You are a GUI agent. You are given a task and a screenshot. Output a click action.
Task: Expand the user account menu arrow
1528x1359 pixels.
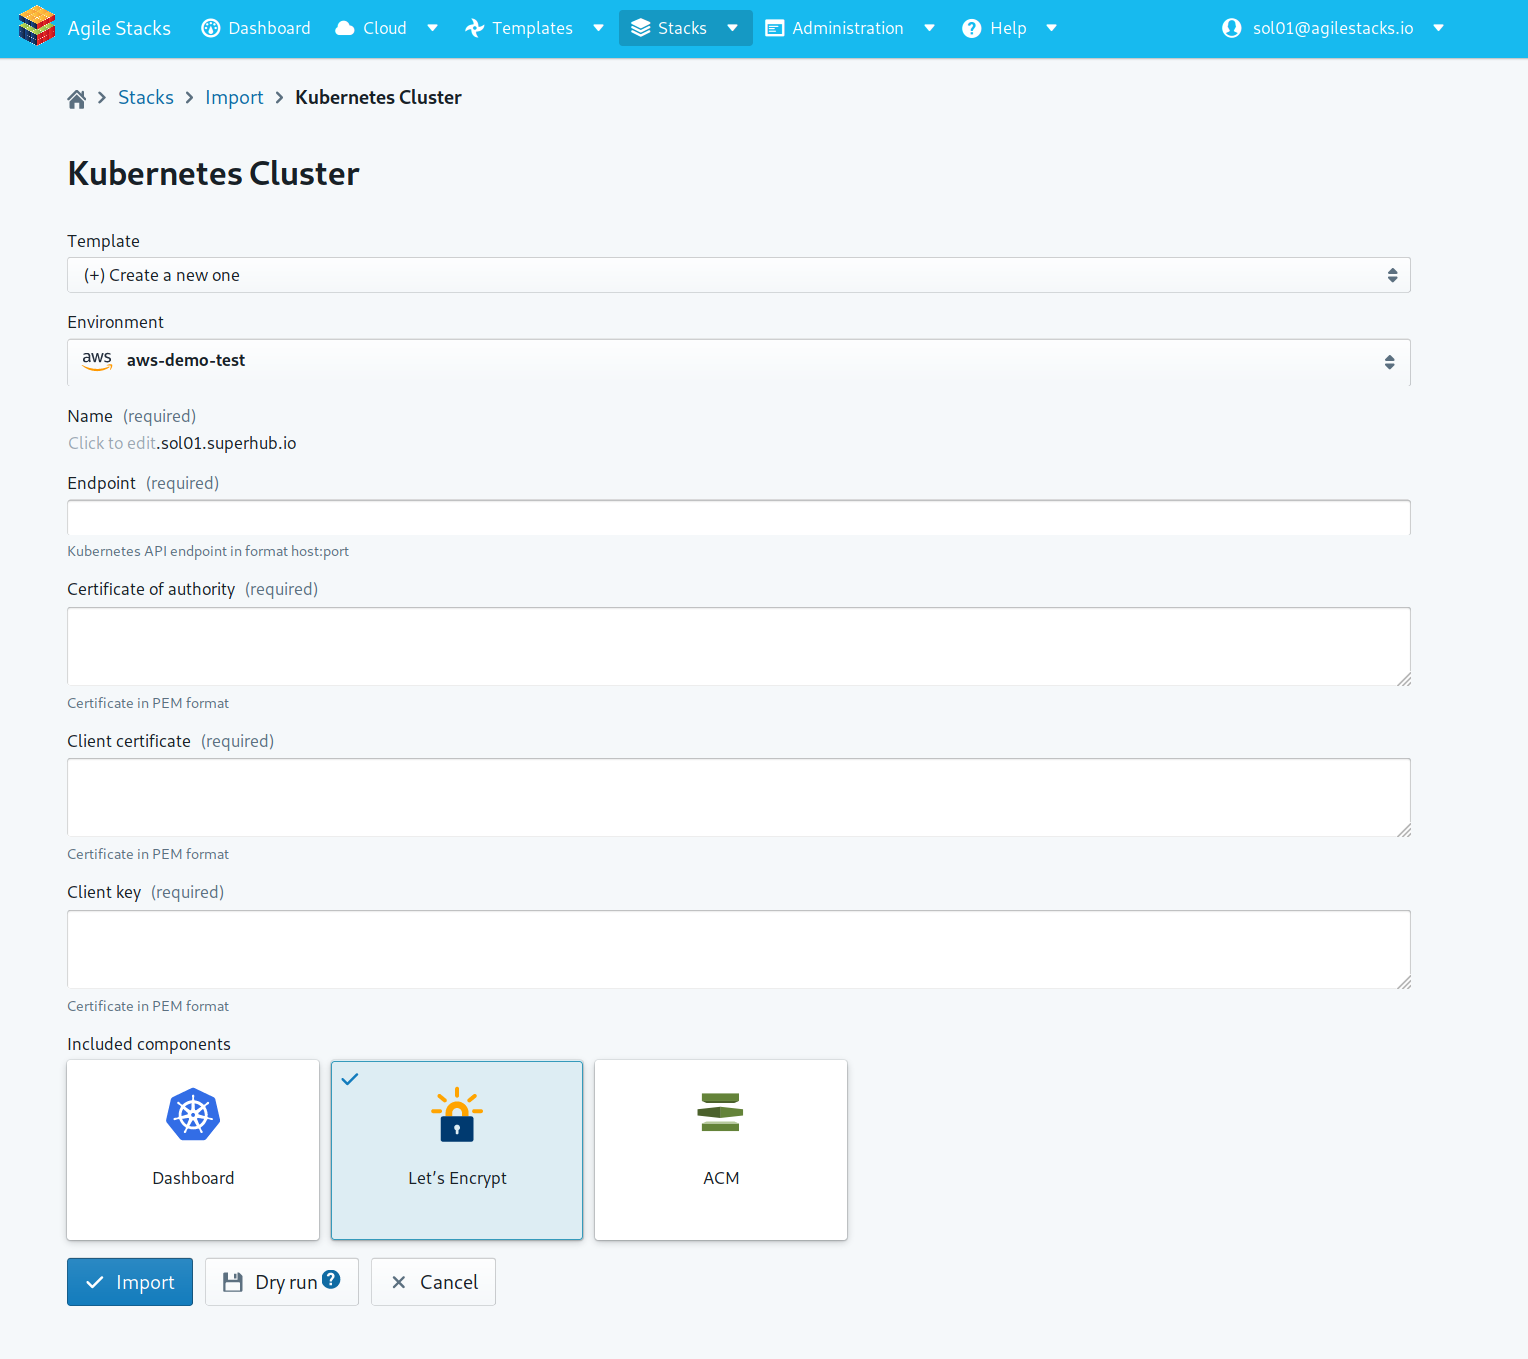[x=1438, y=28]
